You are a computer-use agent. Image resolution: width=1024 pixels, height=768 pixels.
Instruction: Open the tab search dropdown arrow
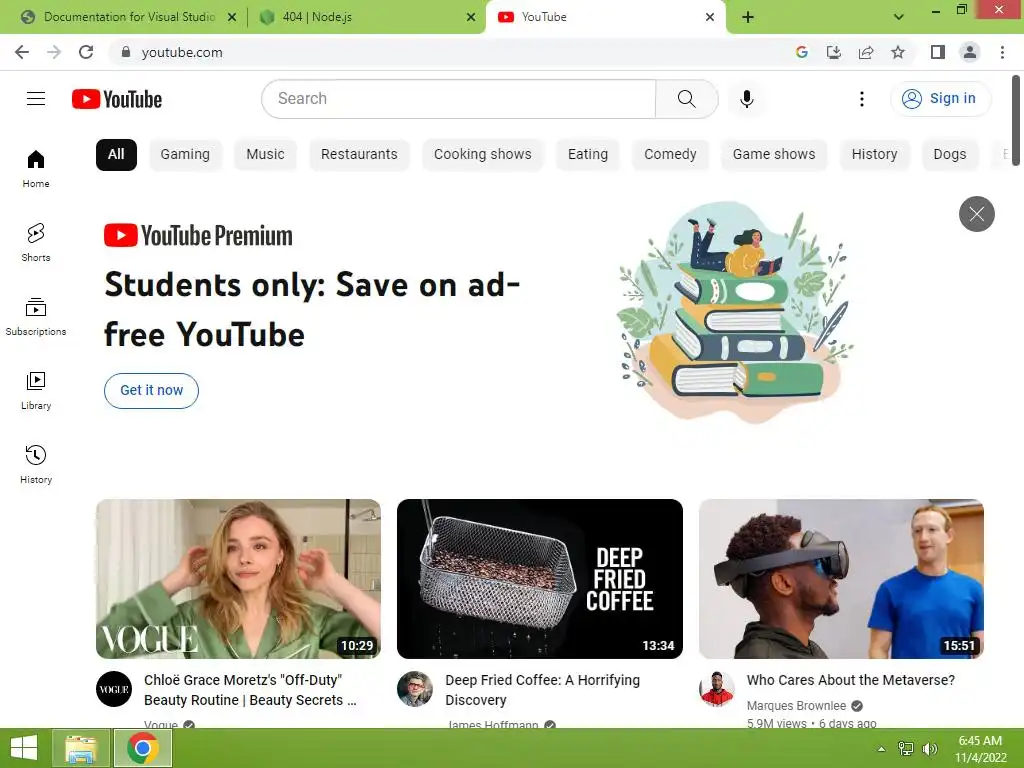(899, 17)
